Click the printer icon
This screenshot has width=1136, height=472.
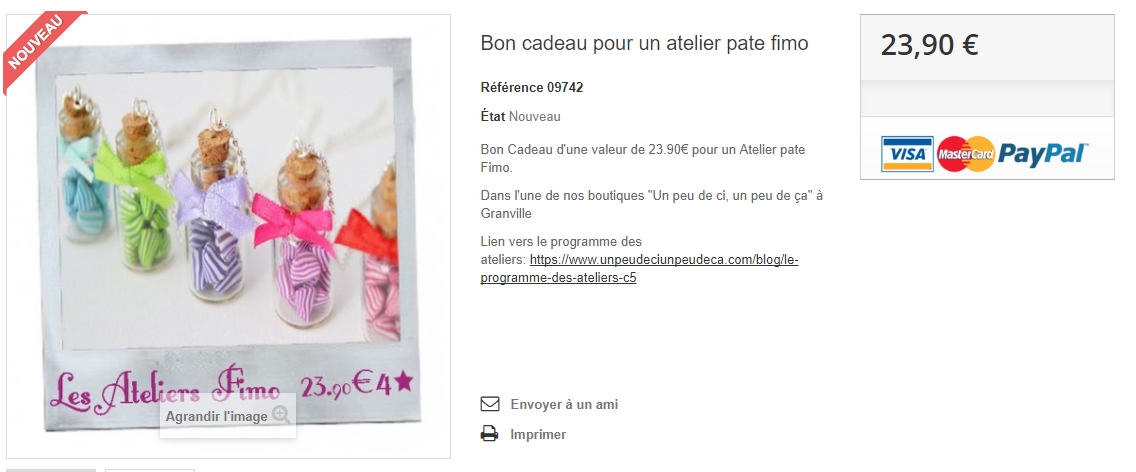490,434
